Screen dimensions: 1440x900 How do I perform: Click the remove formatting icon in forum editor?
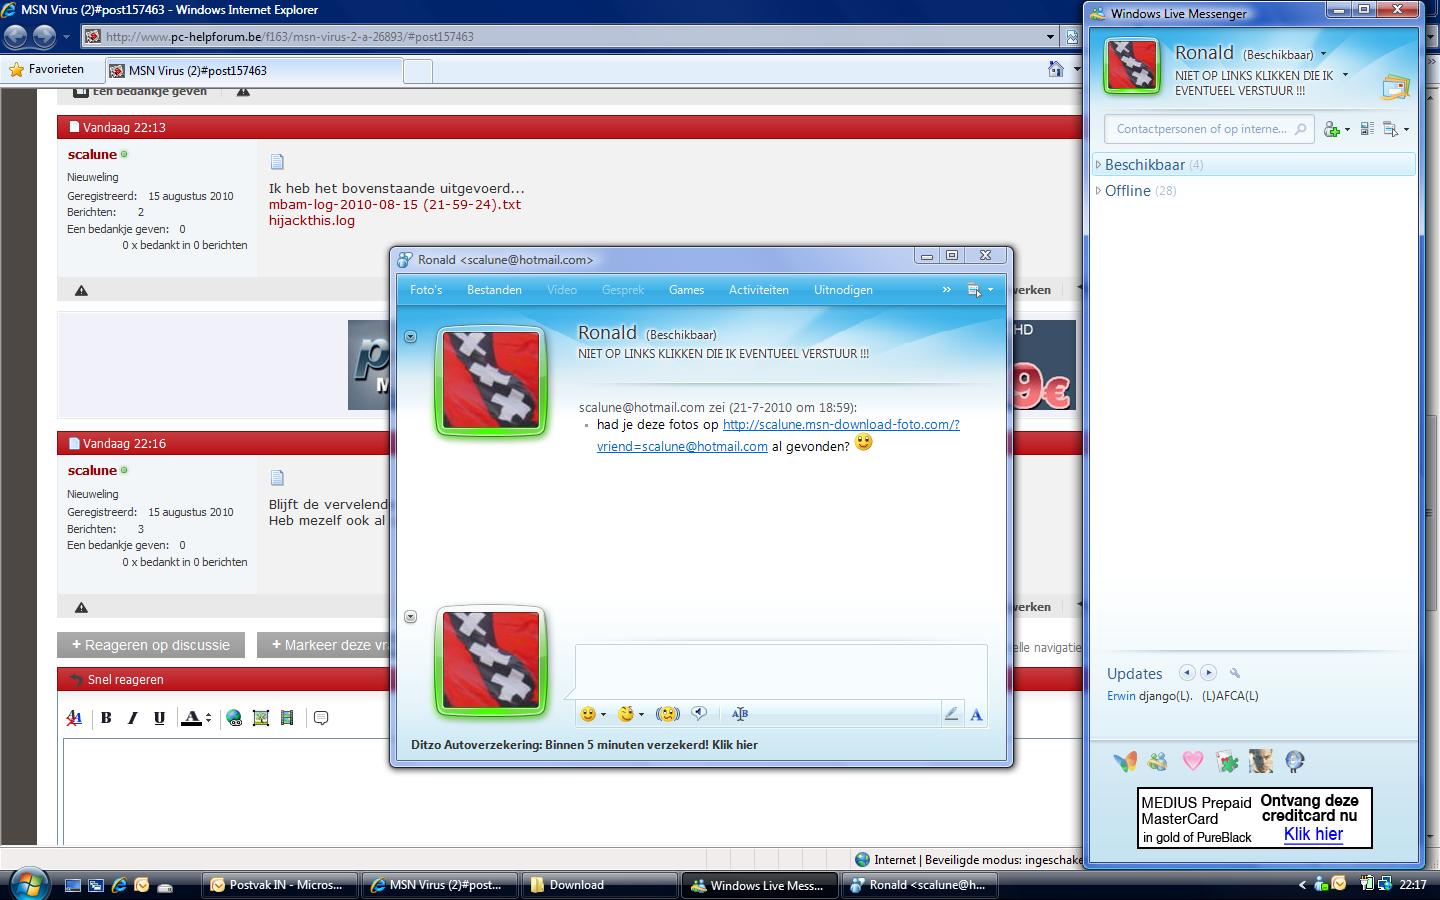click(x=74, y=718)
